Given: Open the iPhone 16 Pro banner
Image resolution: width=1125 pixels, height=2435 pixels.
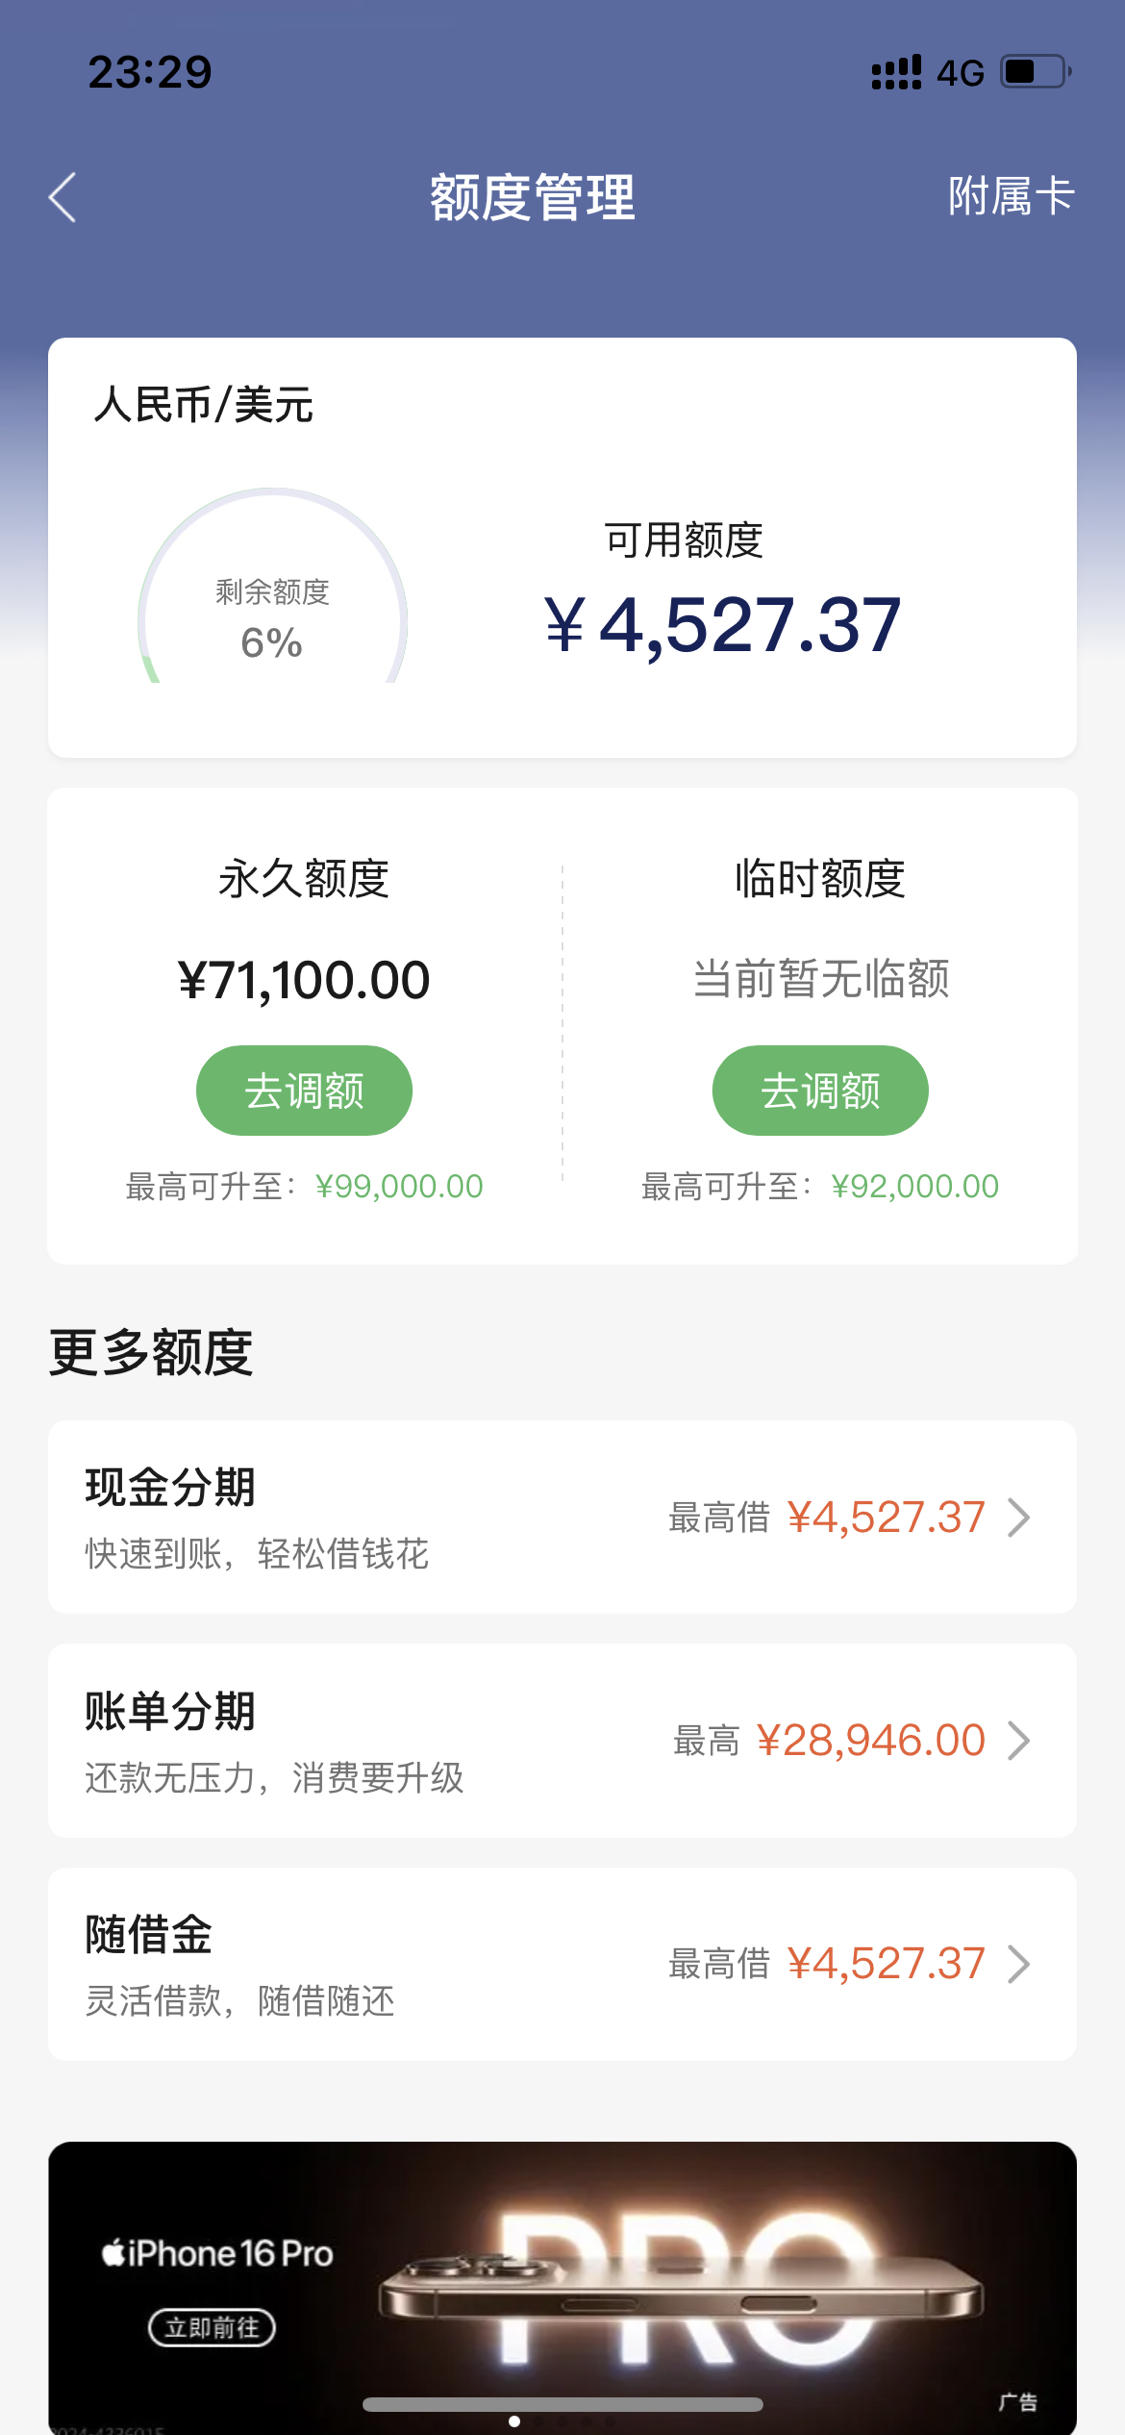Looking at the screenshot, I should 562,2288.
